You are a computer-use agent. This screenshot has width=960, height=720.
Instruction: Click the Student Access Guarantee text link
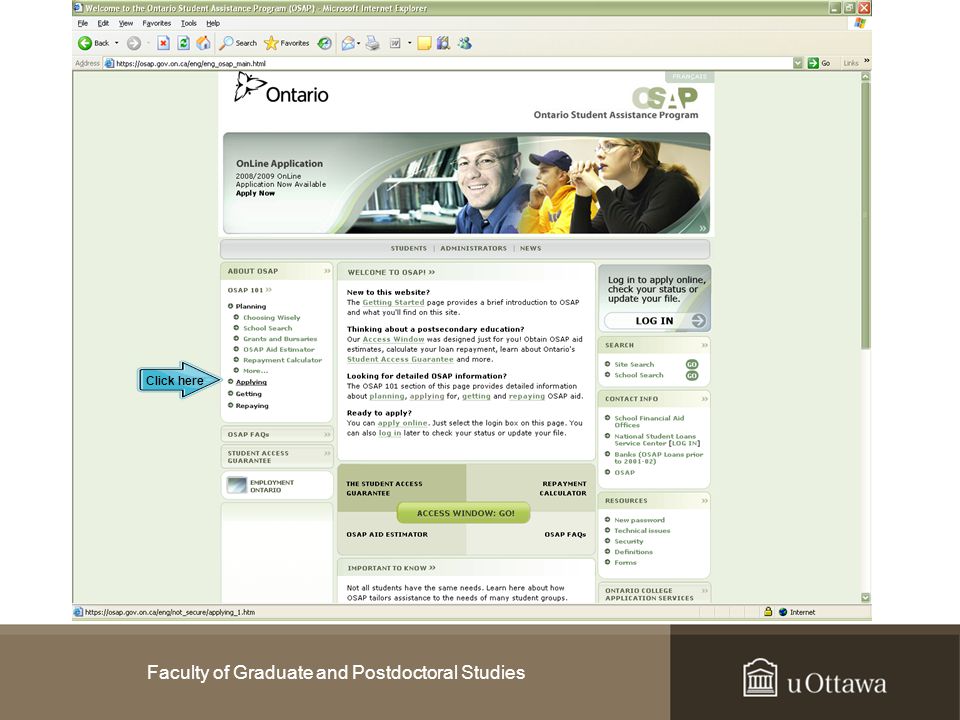[x=400, y=359]
